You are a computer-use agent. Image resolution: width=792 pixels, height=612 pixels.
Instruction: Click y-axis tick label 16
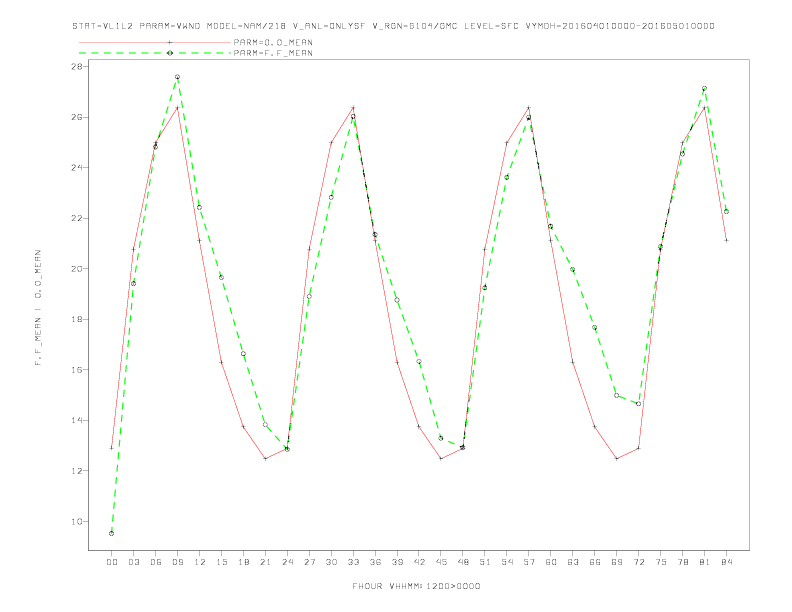coord(79,370)
